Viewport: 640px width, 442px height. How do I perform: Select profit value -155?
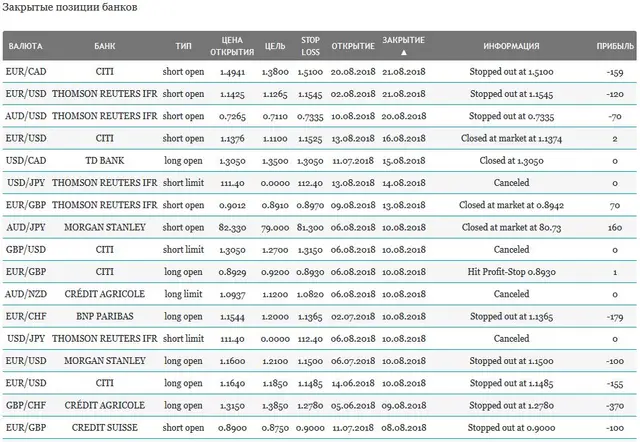pos(615,383)
